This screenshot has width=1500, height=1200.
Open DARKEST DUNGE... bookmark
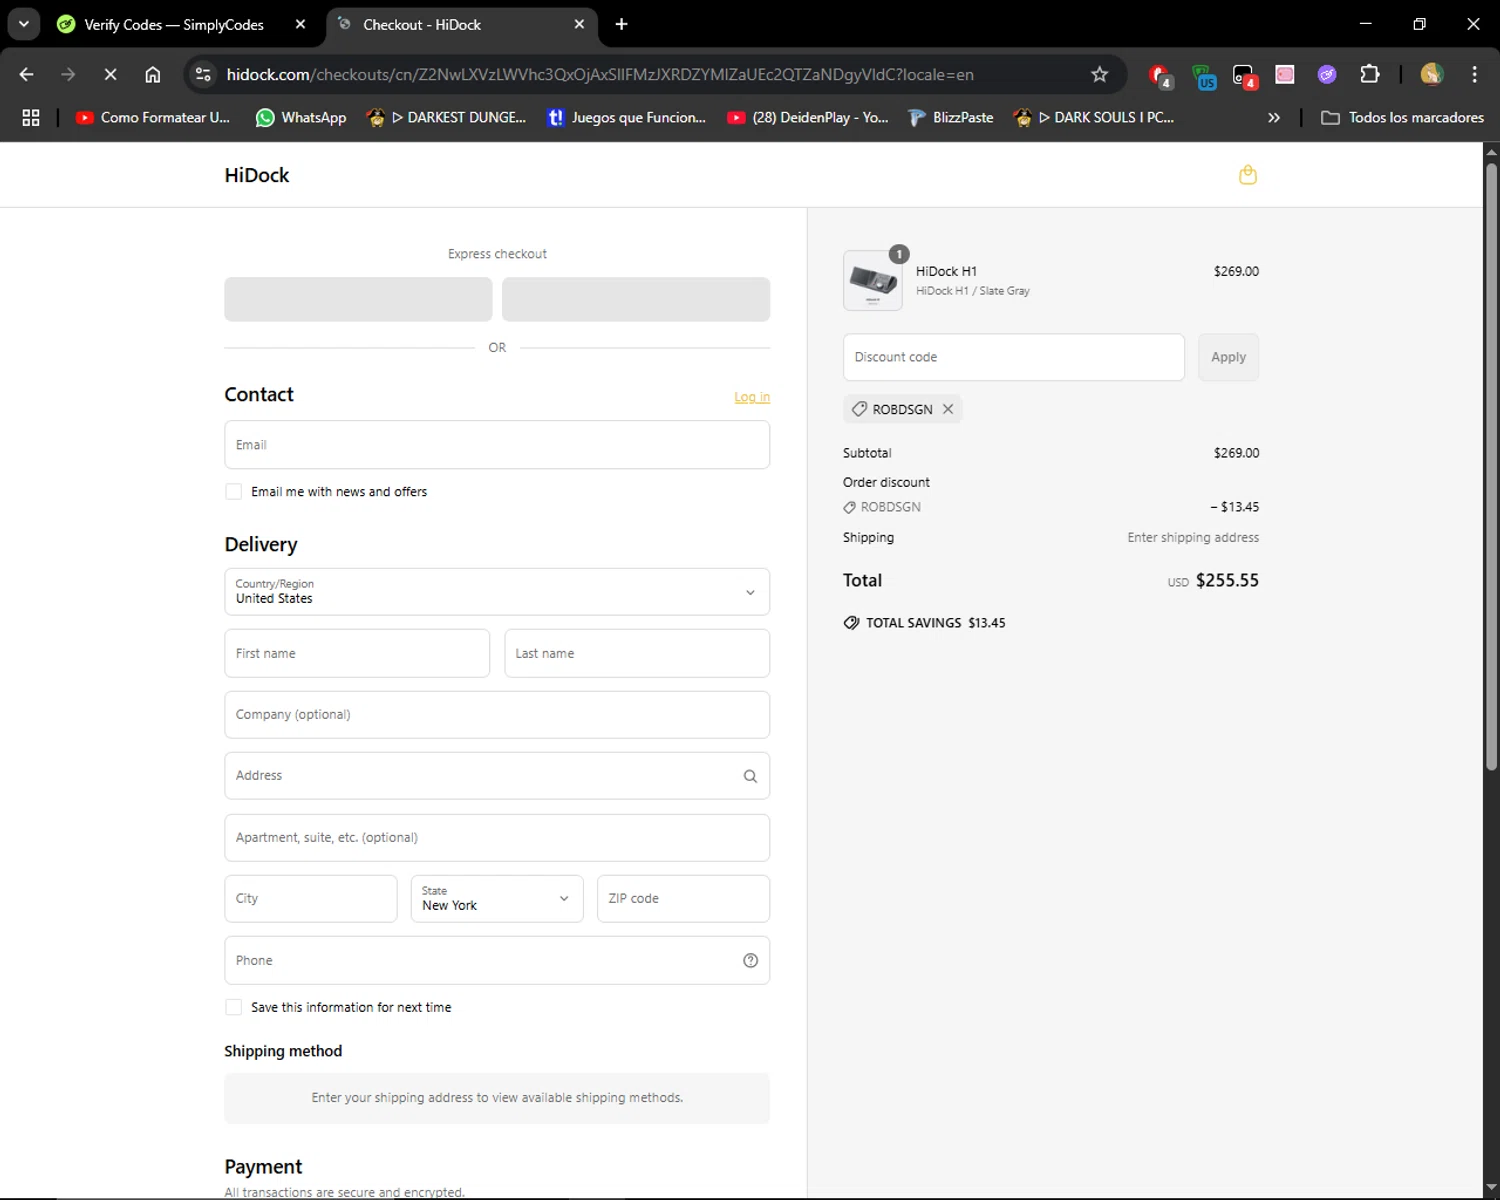click(x=446, y=117)
